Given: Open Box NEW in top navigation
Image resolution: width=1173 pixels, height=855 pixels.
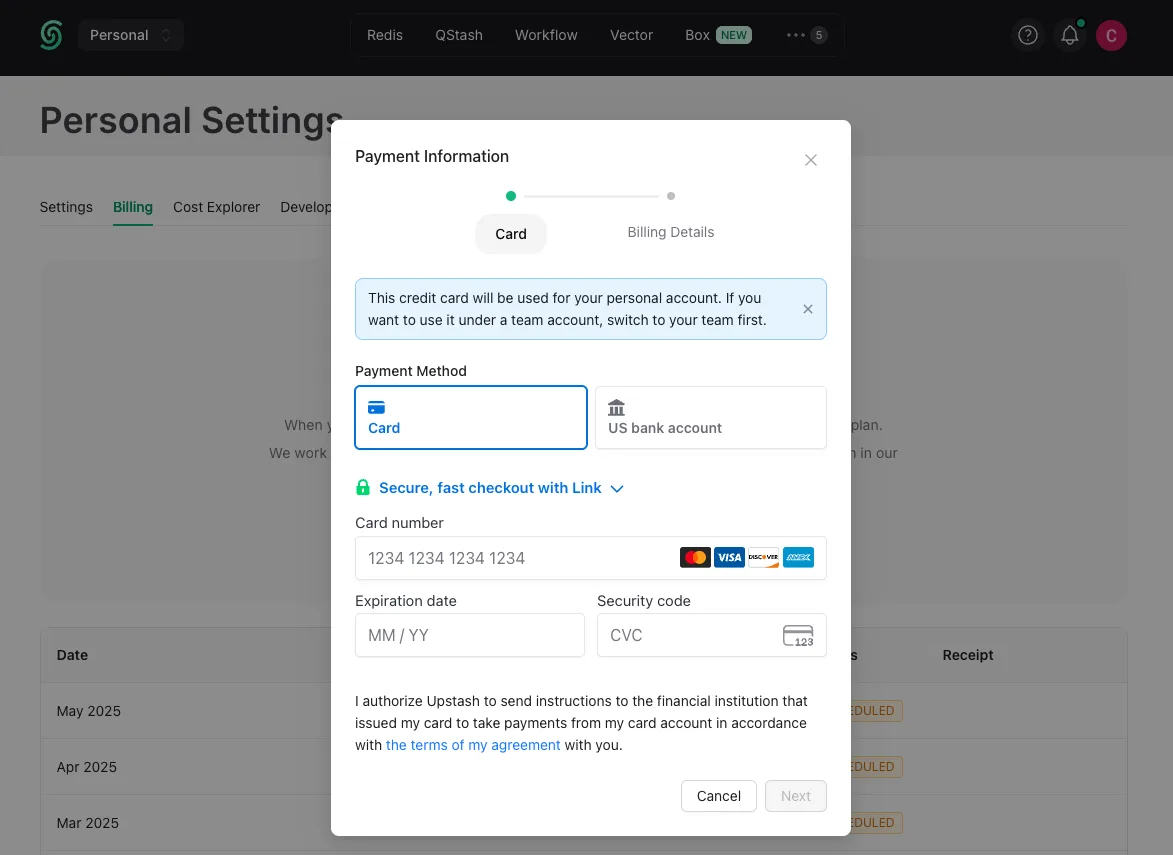Looking at the screenshot, I should click(x=718, y=35).
